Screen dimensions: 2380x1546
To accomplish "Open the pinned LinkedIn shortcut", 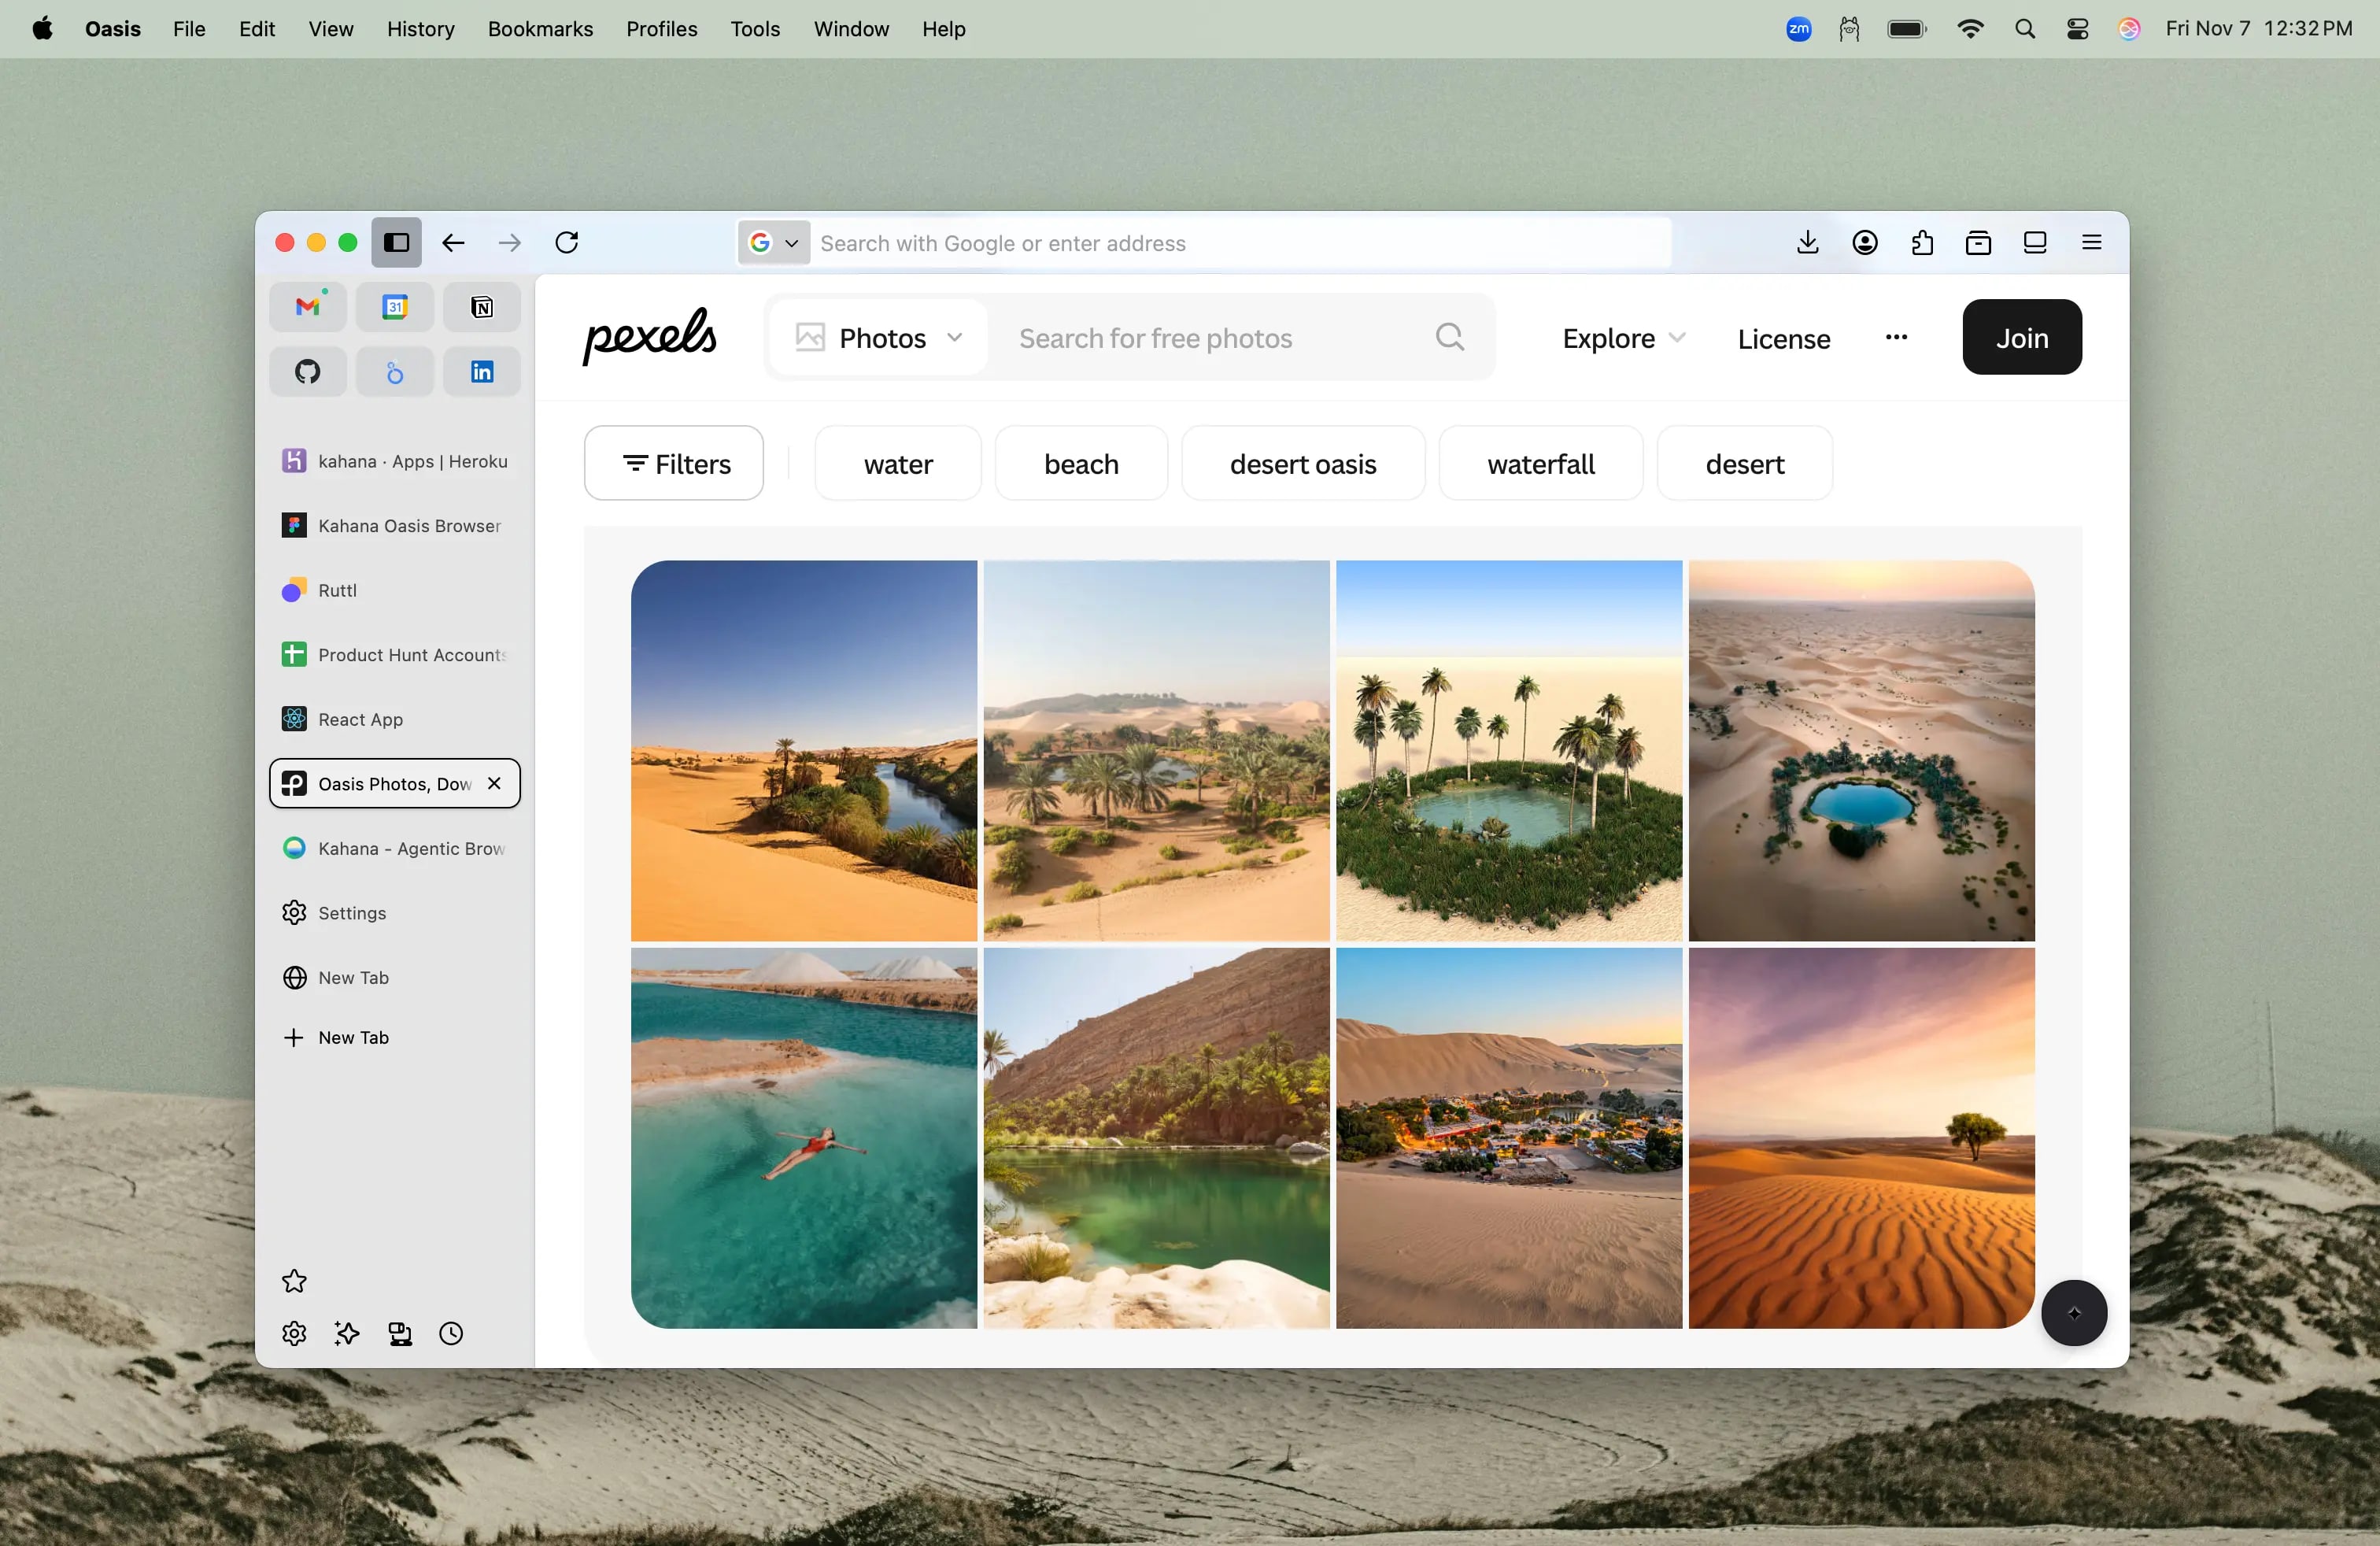I will pyautogui.click(x=481, y=371).
